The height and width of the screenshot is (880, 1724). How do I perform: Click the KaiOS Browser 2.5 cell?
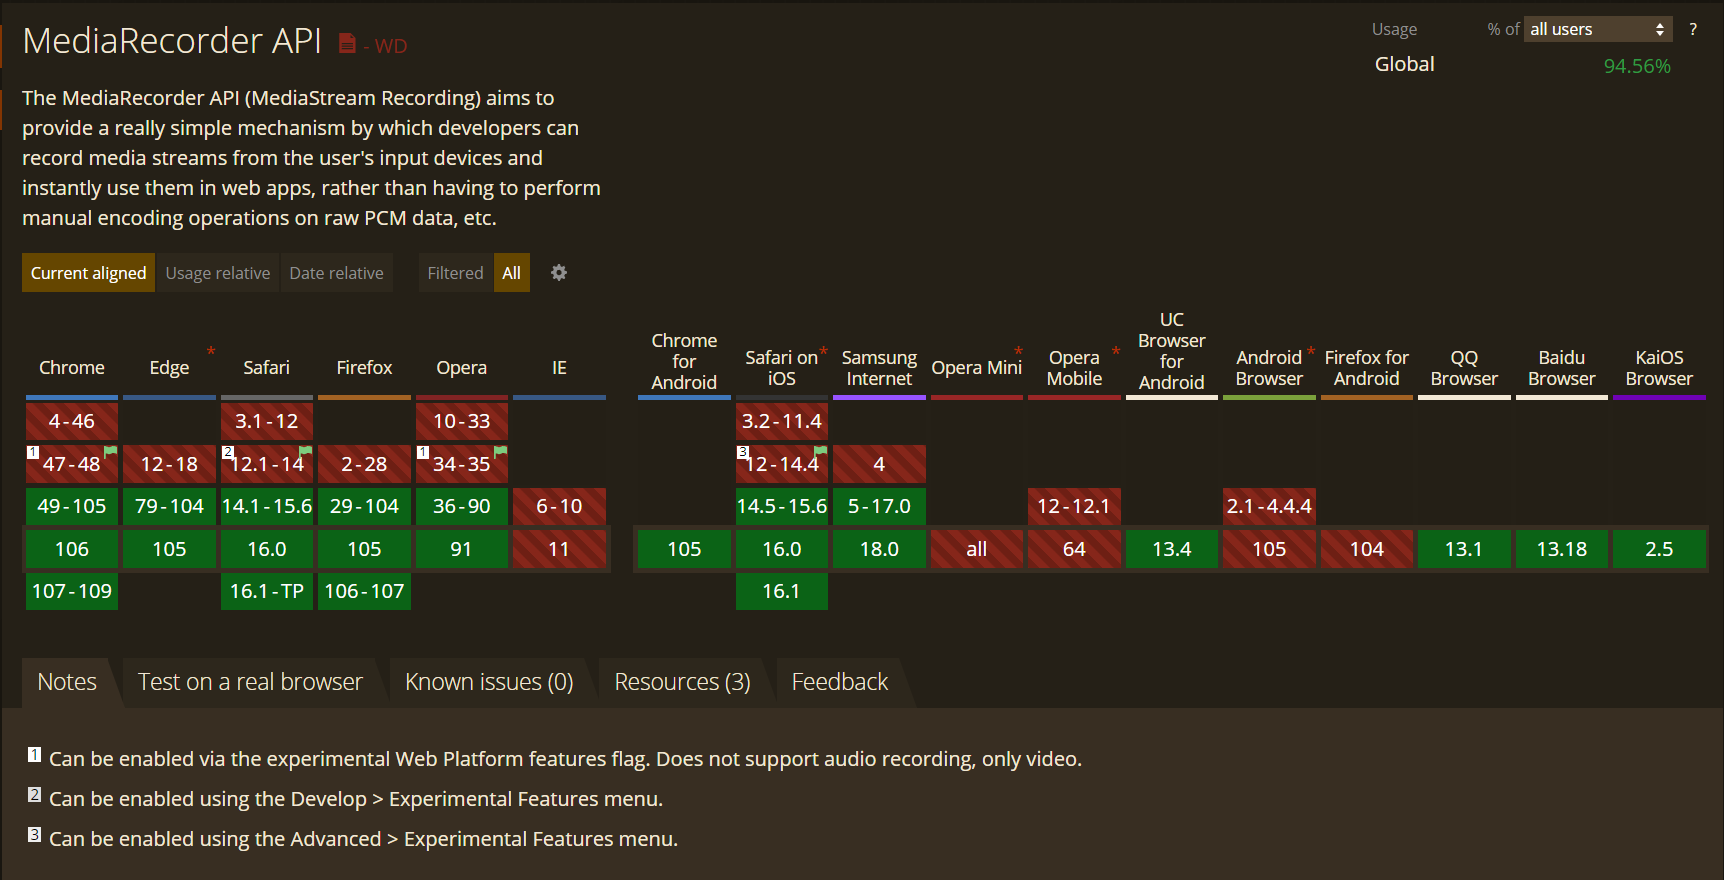pos(1659,549)
